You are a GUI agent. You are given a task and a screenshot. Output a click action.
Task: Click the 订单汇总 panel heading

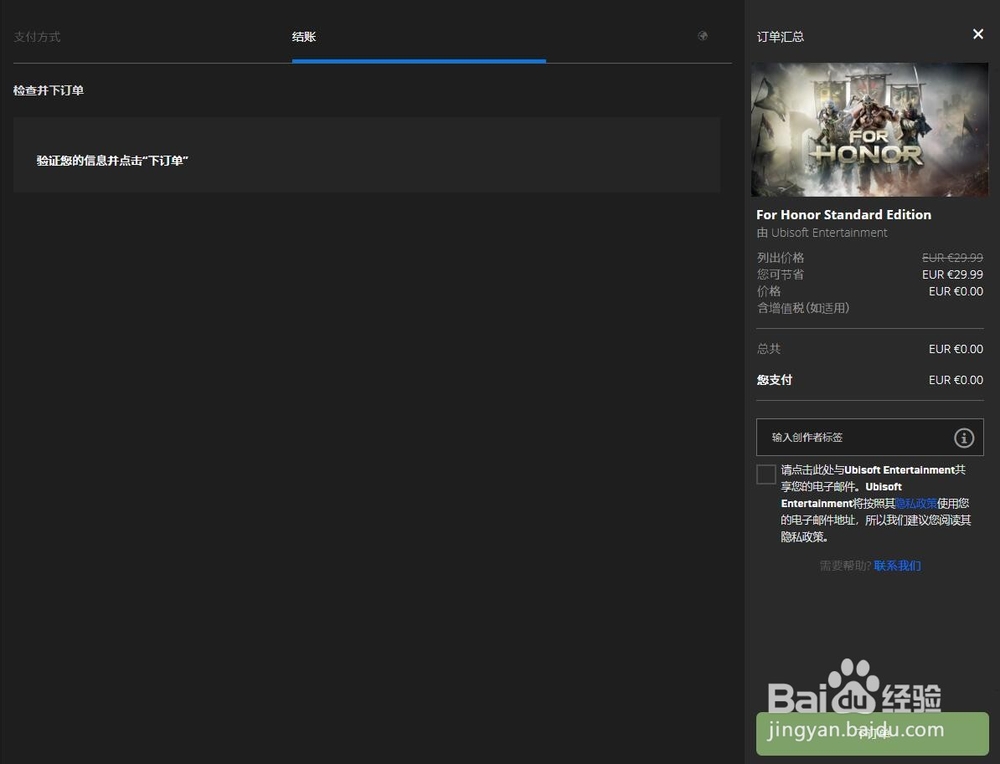pos(780,37)
